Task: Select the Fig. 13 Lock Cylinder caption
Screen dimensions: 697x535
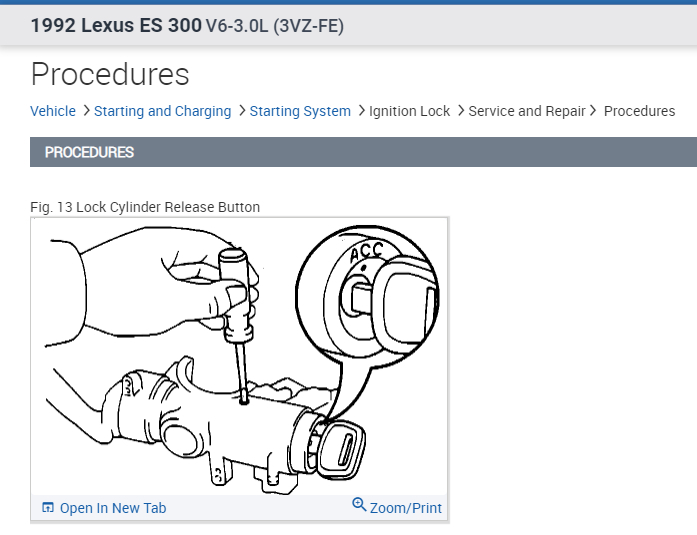Action: tap(145, 207)
